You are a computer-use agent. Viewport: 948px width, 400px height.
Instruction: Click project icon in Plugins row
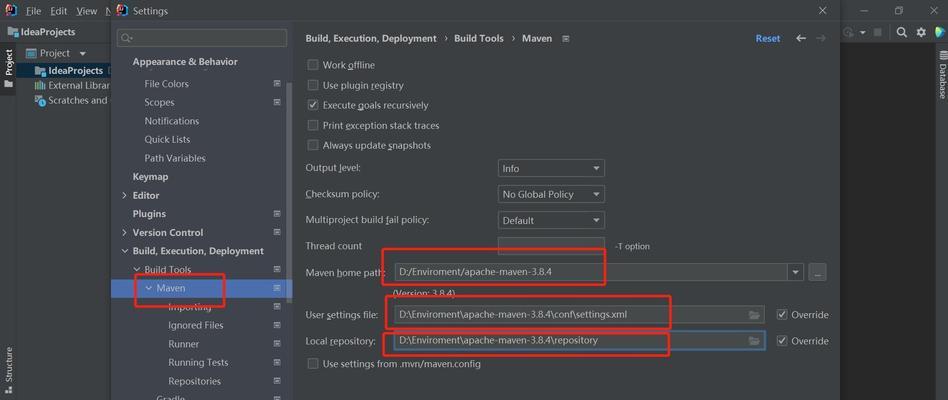[x=277, y=214]
